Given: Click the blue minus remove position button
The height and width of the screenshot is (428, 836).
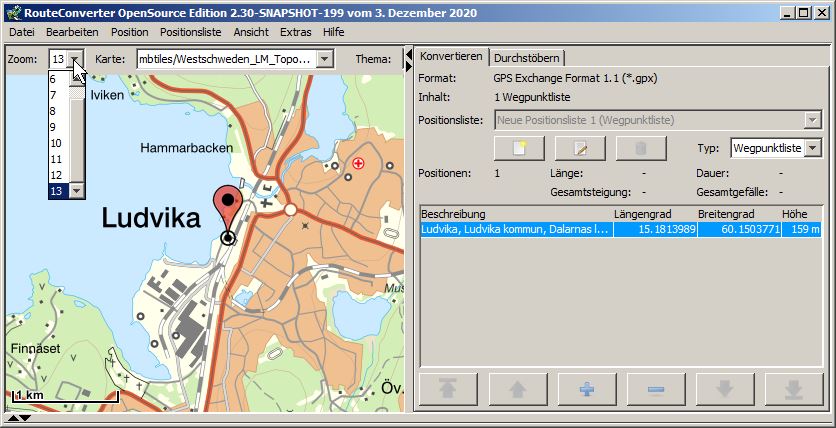Looking at the screenshot, I should (656, 389).
